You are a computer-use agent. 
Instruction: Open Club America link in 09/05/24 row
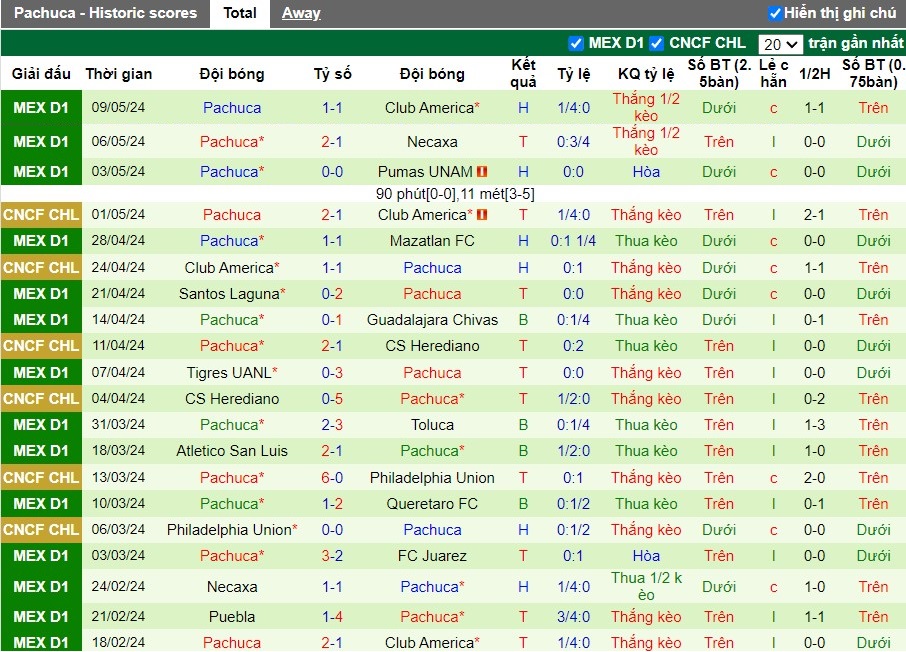(x=429, y=108)
